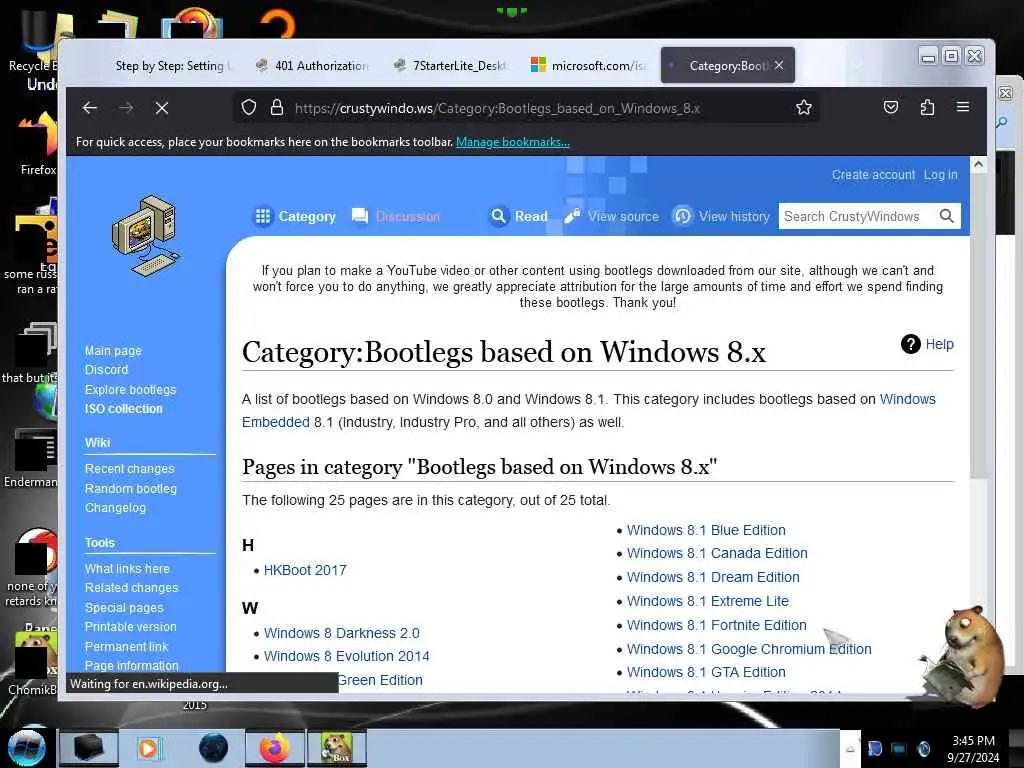Open Related changes link
Screen dimensions: 1024x768
tap(131, 588)
